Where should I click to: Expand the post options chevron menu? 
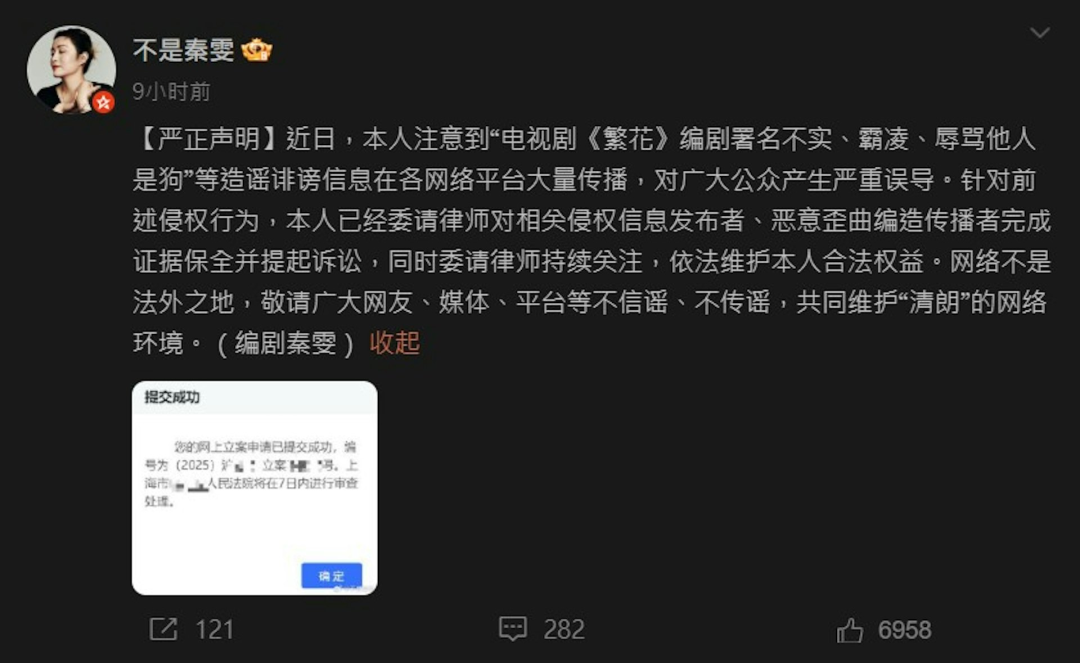[x=1040, y=32]
